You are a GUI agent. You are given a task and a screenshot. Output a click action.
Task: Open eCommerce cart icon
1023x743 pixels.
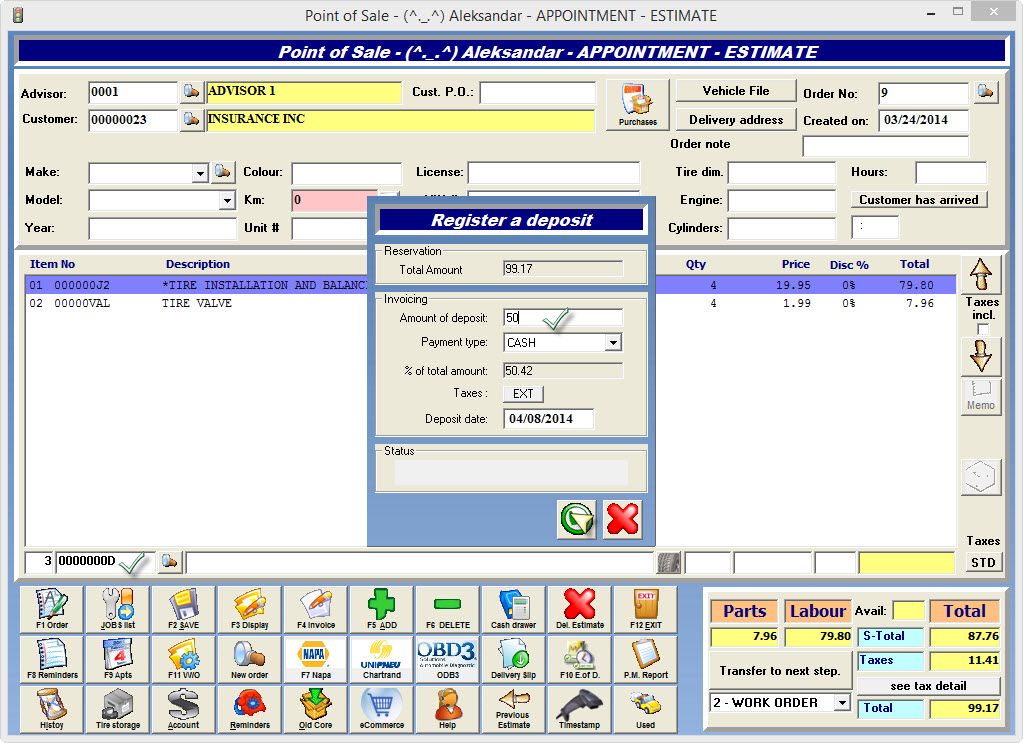point(382,709)
